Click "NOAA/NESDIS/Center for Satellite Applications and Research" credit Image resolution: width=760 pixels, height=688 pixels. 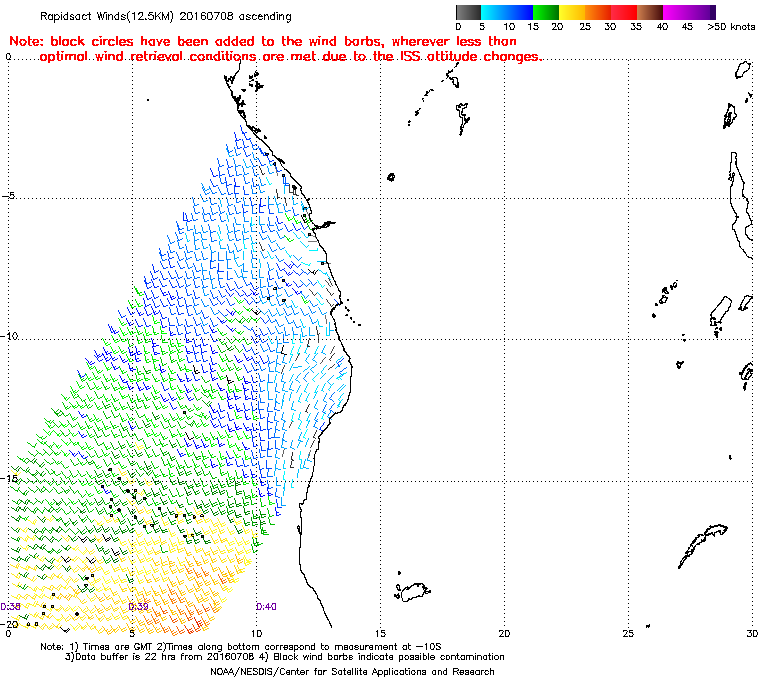pyautogui.click(x=352, y=672)
